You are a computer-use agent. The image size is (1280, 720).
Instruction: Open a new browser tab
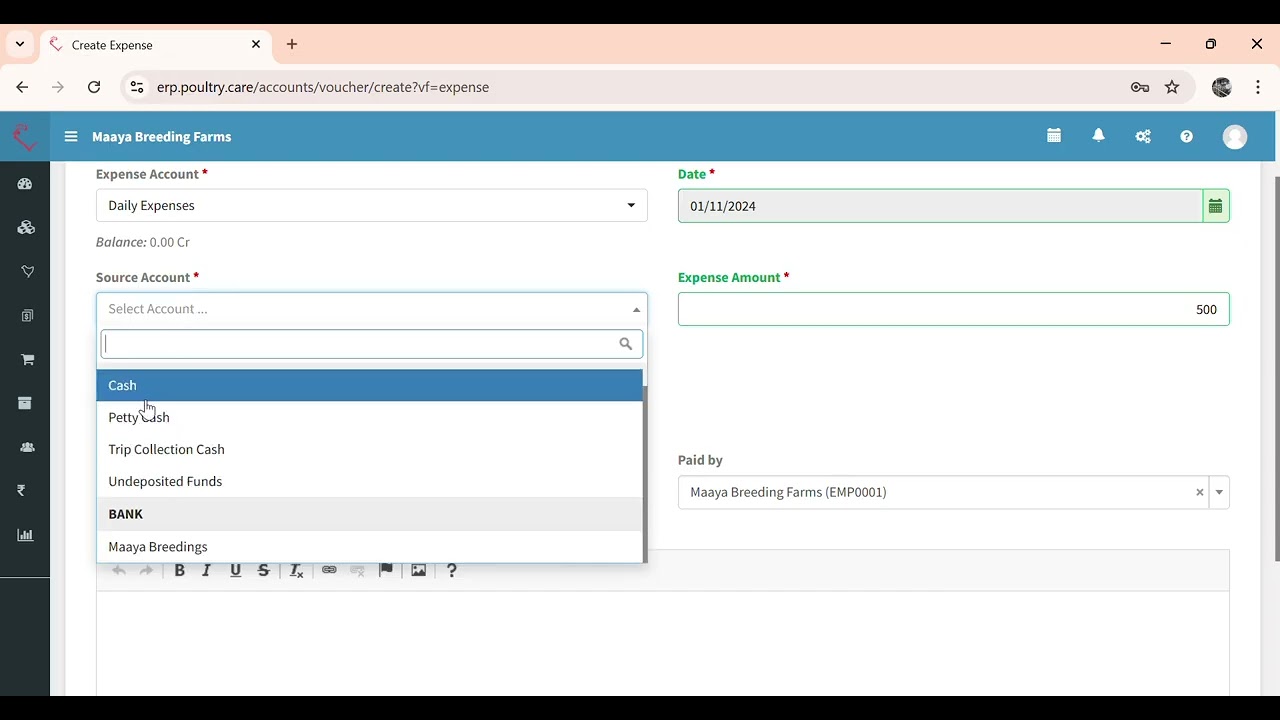click(x=292, y=44)
